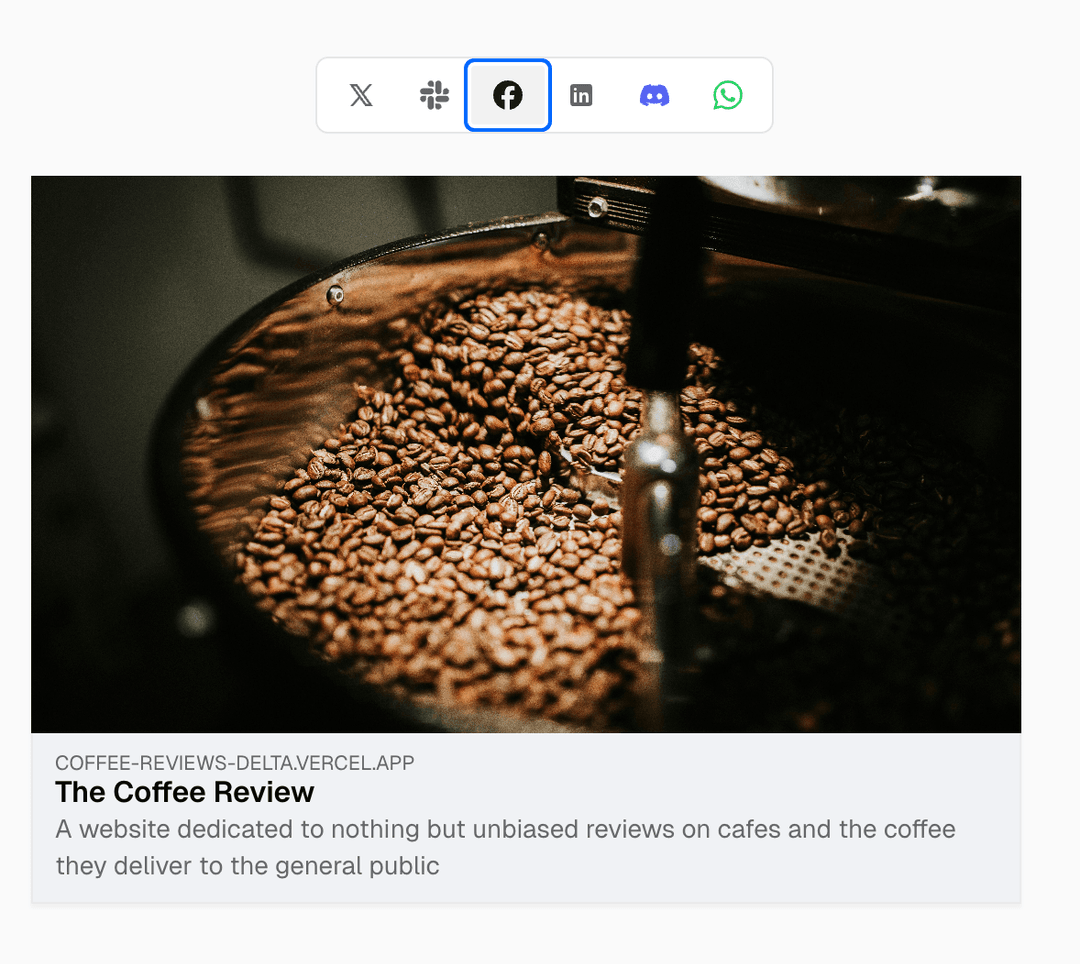Open The Coffee Review title link
Image resolution: width=1080 pixels, height=964 pixels.
185,793
